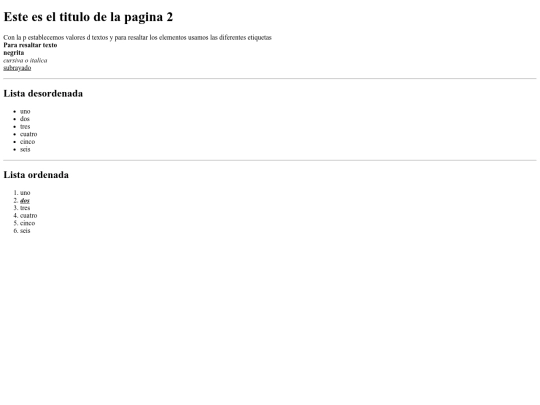This screenshot has height=405, width=540.
Task: Click bullet item 'dos' in unordered list
Action: click(25, 119)
